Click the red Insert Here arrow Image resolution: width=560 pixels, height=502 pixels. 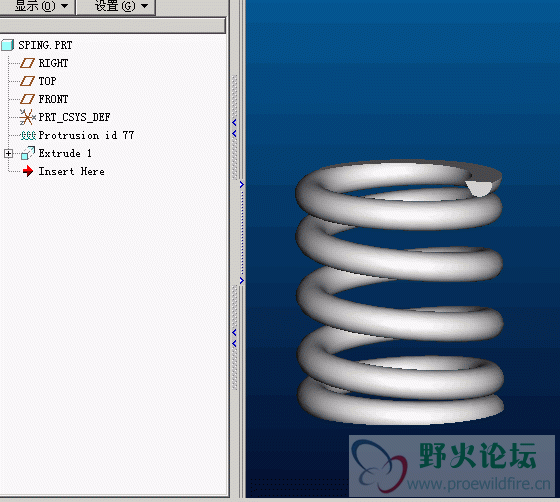(x=28, y=171)
